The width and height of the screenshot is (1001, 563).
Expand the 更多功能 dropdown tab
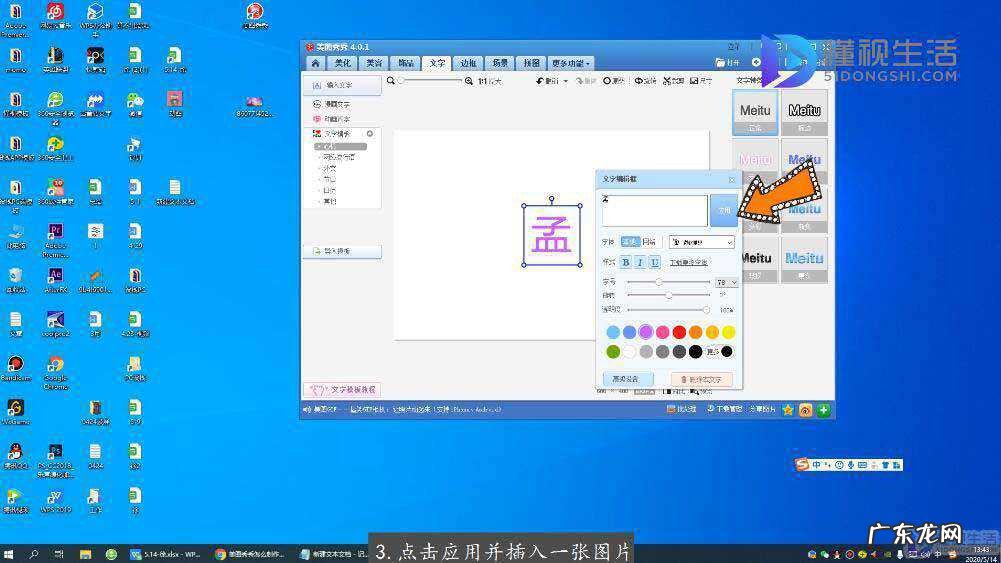[x=571, y=63]
